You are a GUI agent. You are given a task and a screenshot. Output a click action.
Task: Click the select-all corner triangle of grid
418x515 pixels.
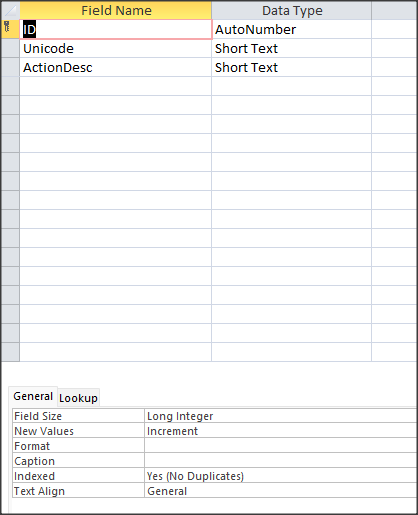click(x=10, y=10)
